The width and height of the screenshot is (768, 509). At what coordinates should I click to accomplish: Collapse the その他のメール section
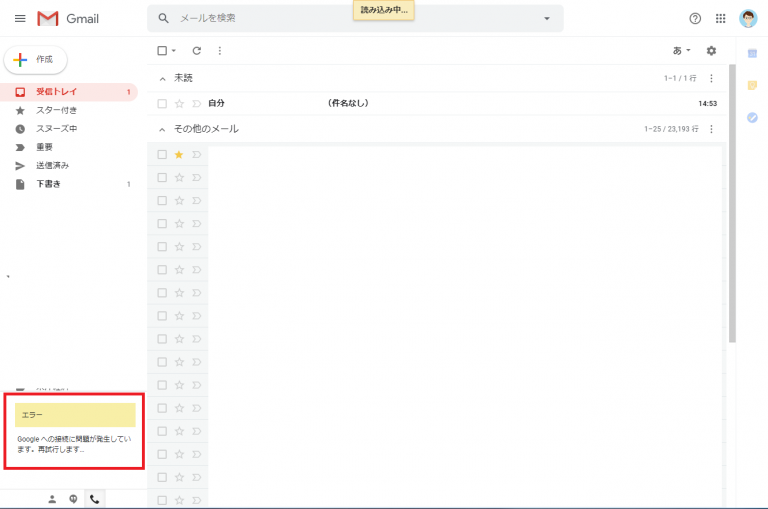(x=164, y=129)
